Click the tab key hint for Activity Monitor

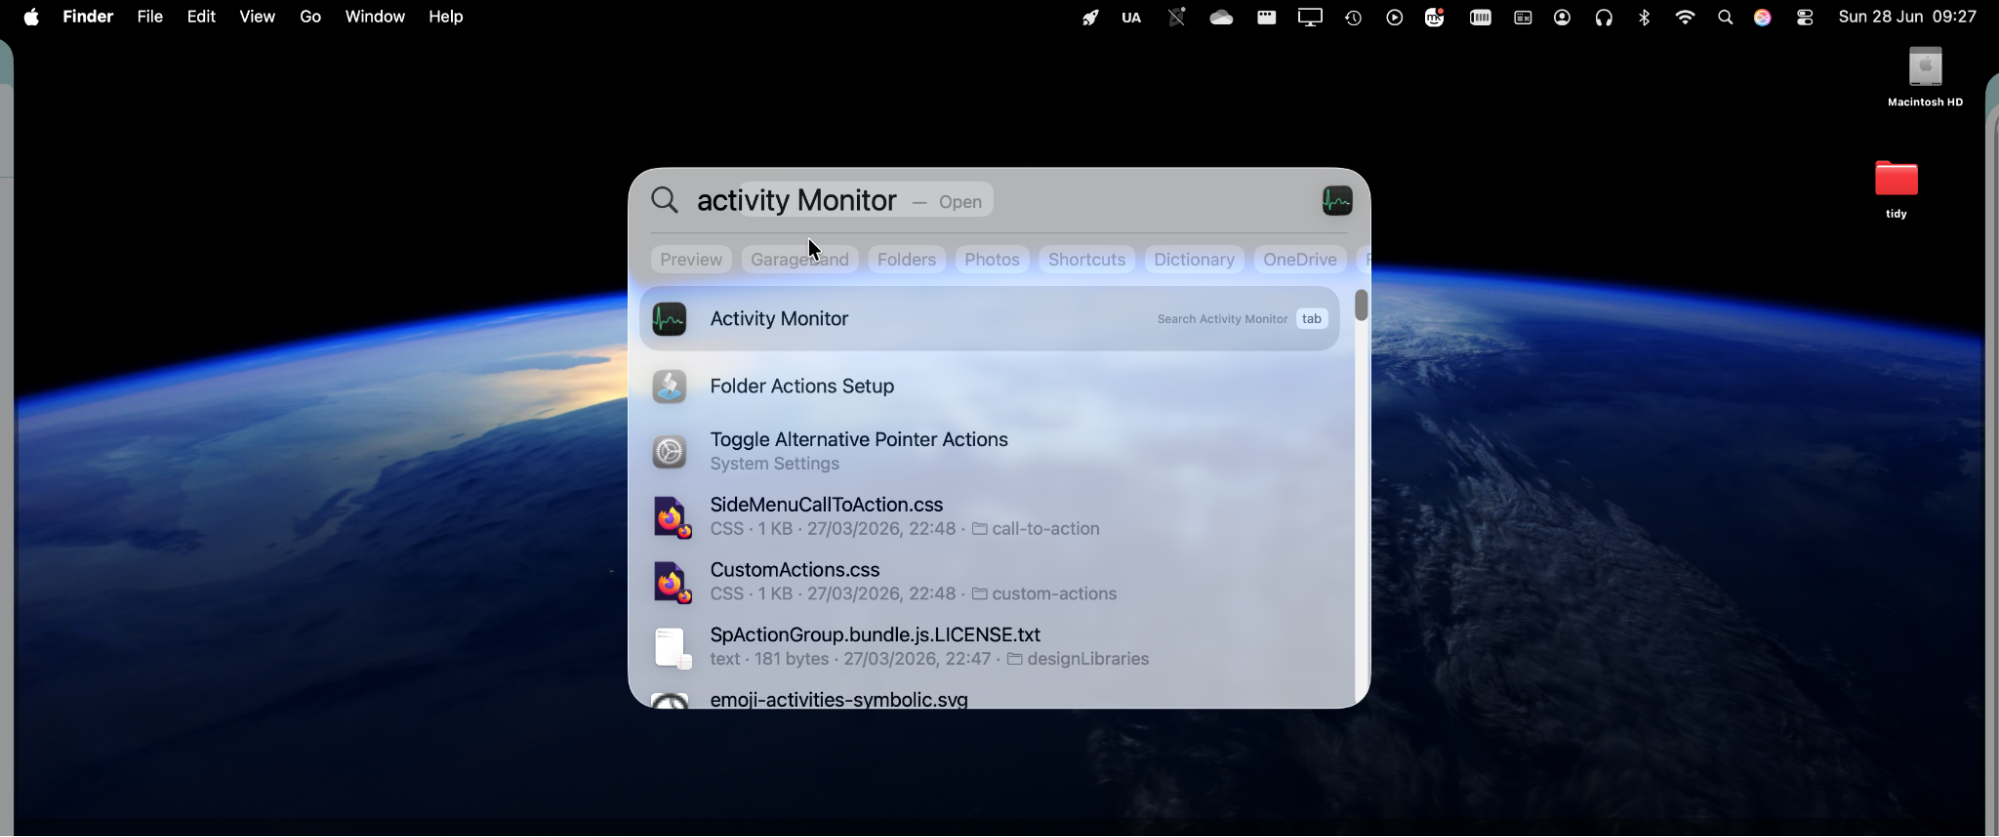[x=1311, y=319]
